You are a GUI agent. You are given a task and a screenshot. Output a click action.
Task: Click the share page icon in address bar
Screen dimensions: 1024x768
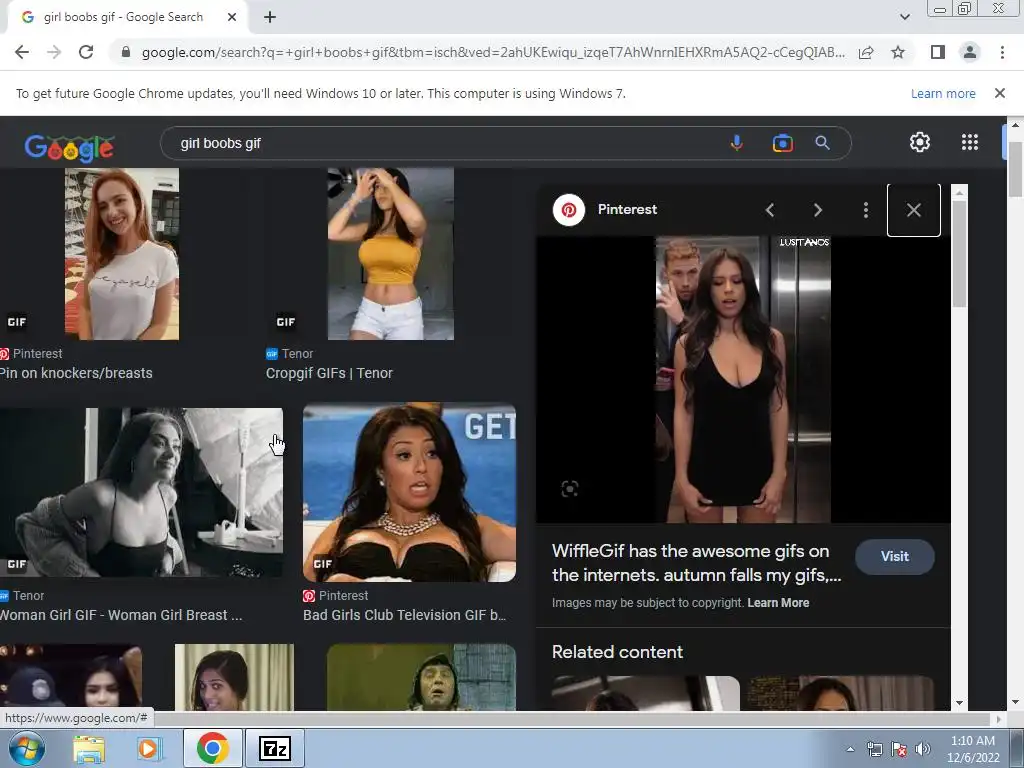point(866,52)
